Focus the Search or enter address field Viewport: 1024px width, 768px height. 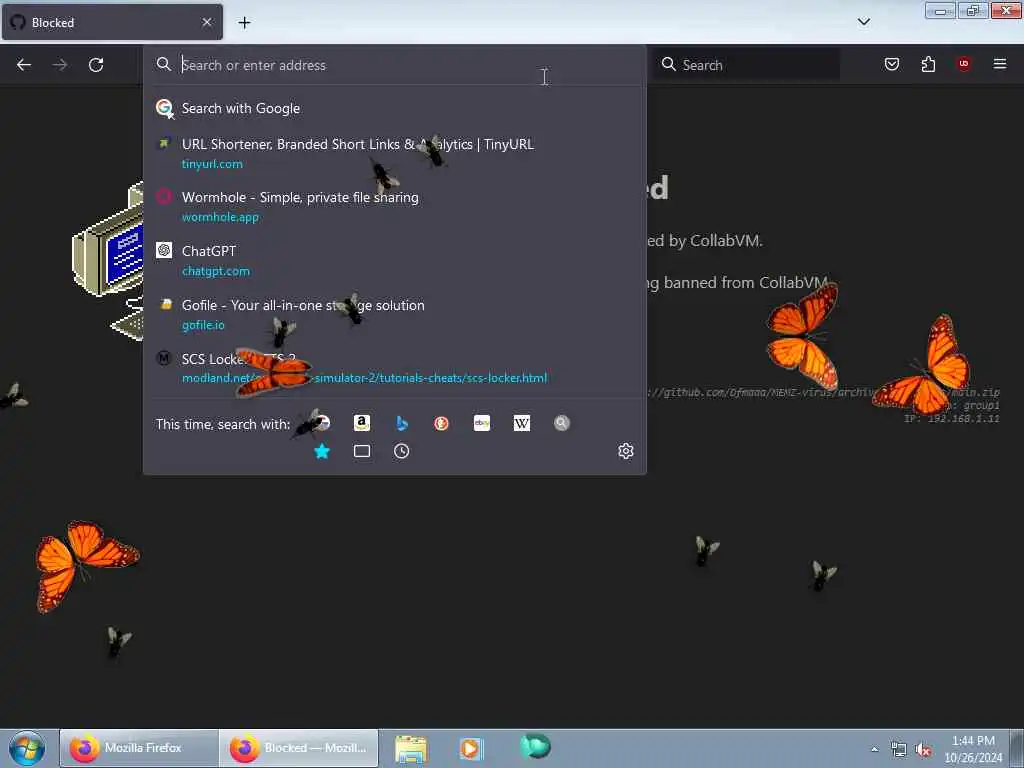coord(392,65)
